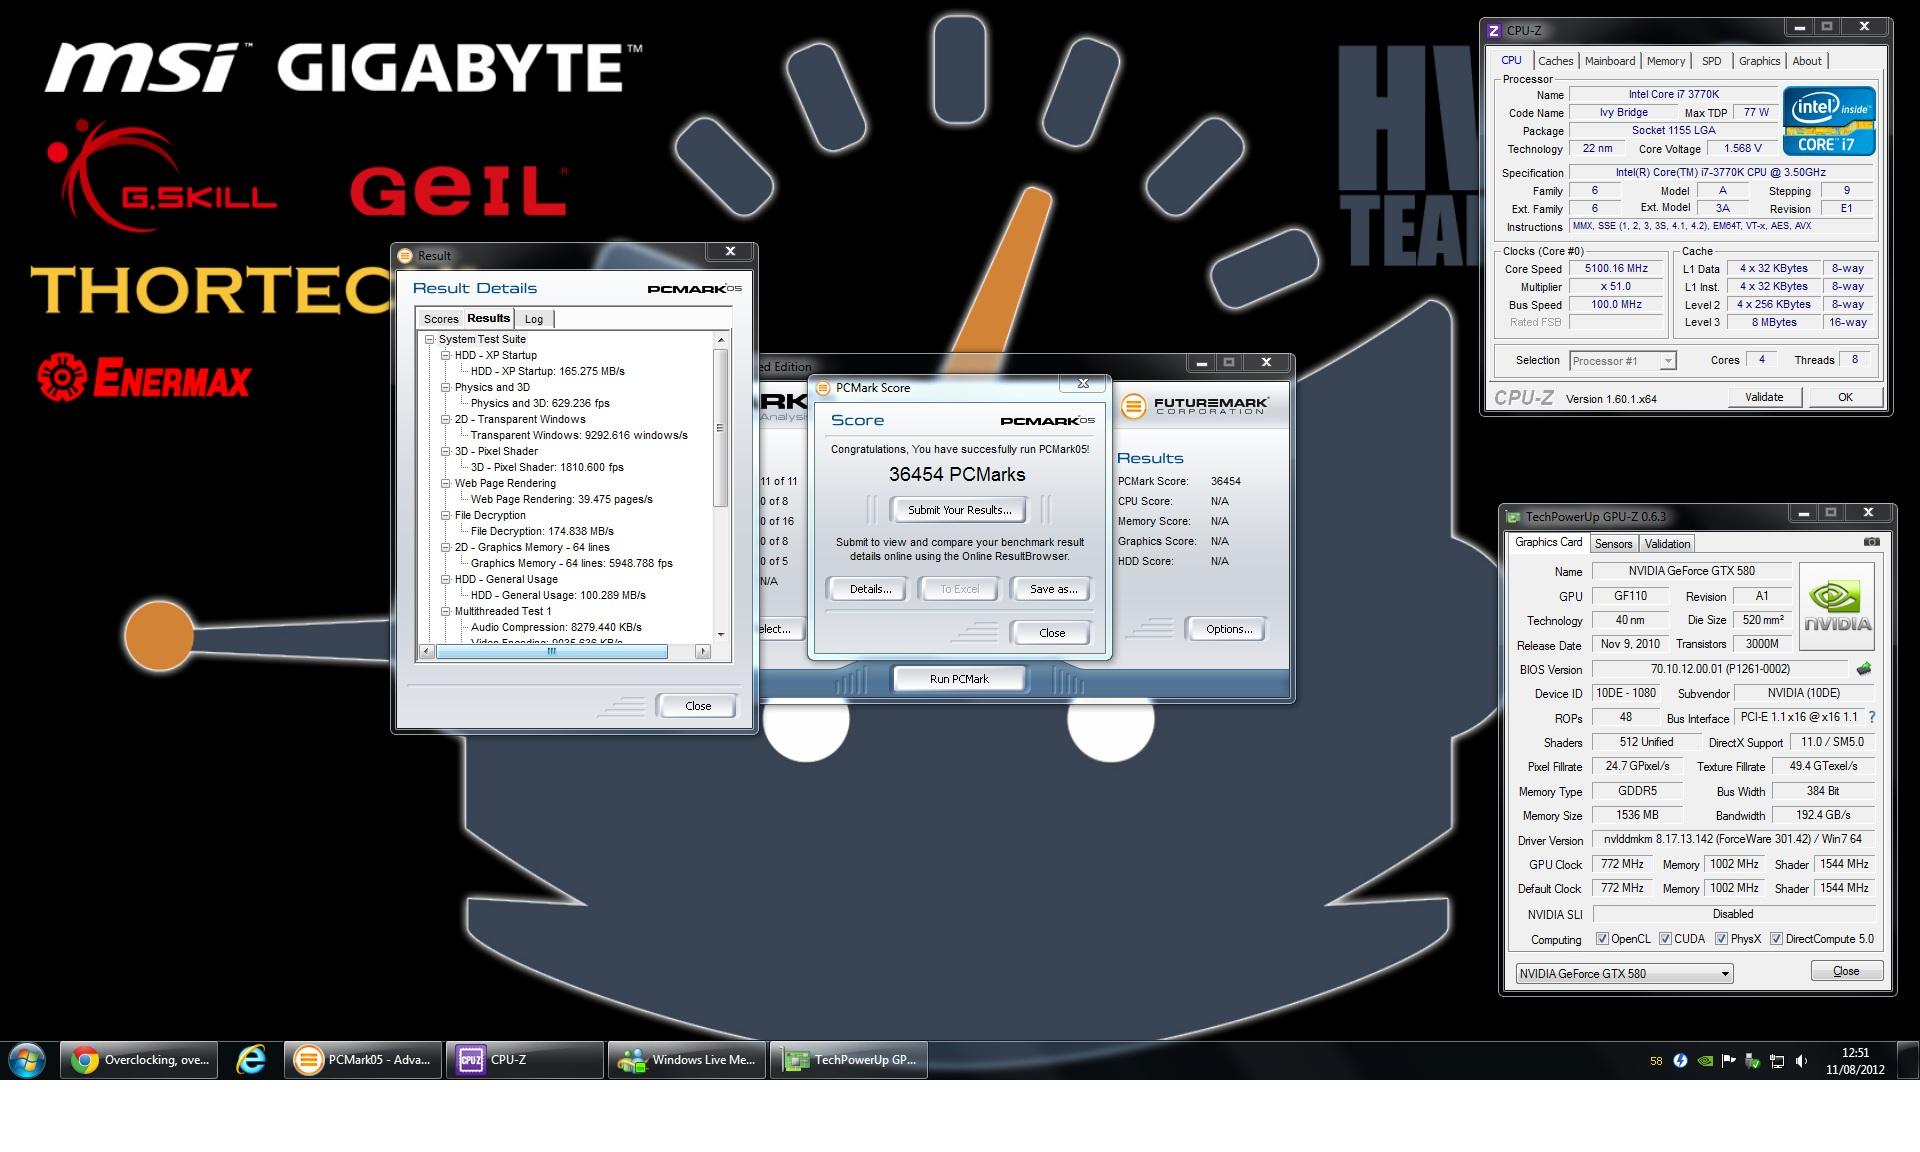Collapse the Physics and 3D node
Viewport: 1920px width, 1152px height.
pyautogui.click(x=446, y=387)
